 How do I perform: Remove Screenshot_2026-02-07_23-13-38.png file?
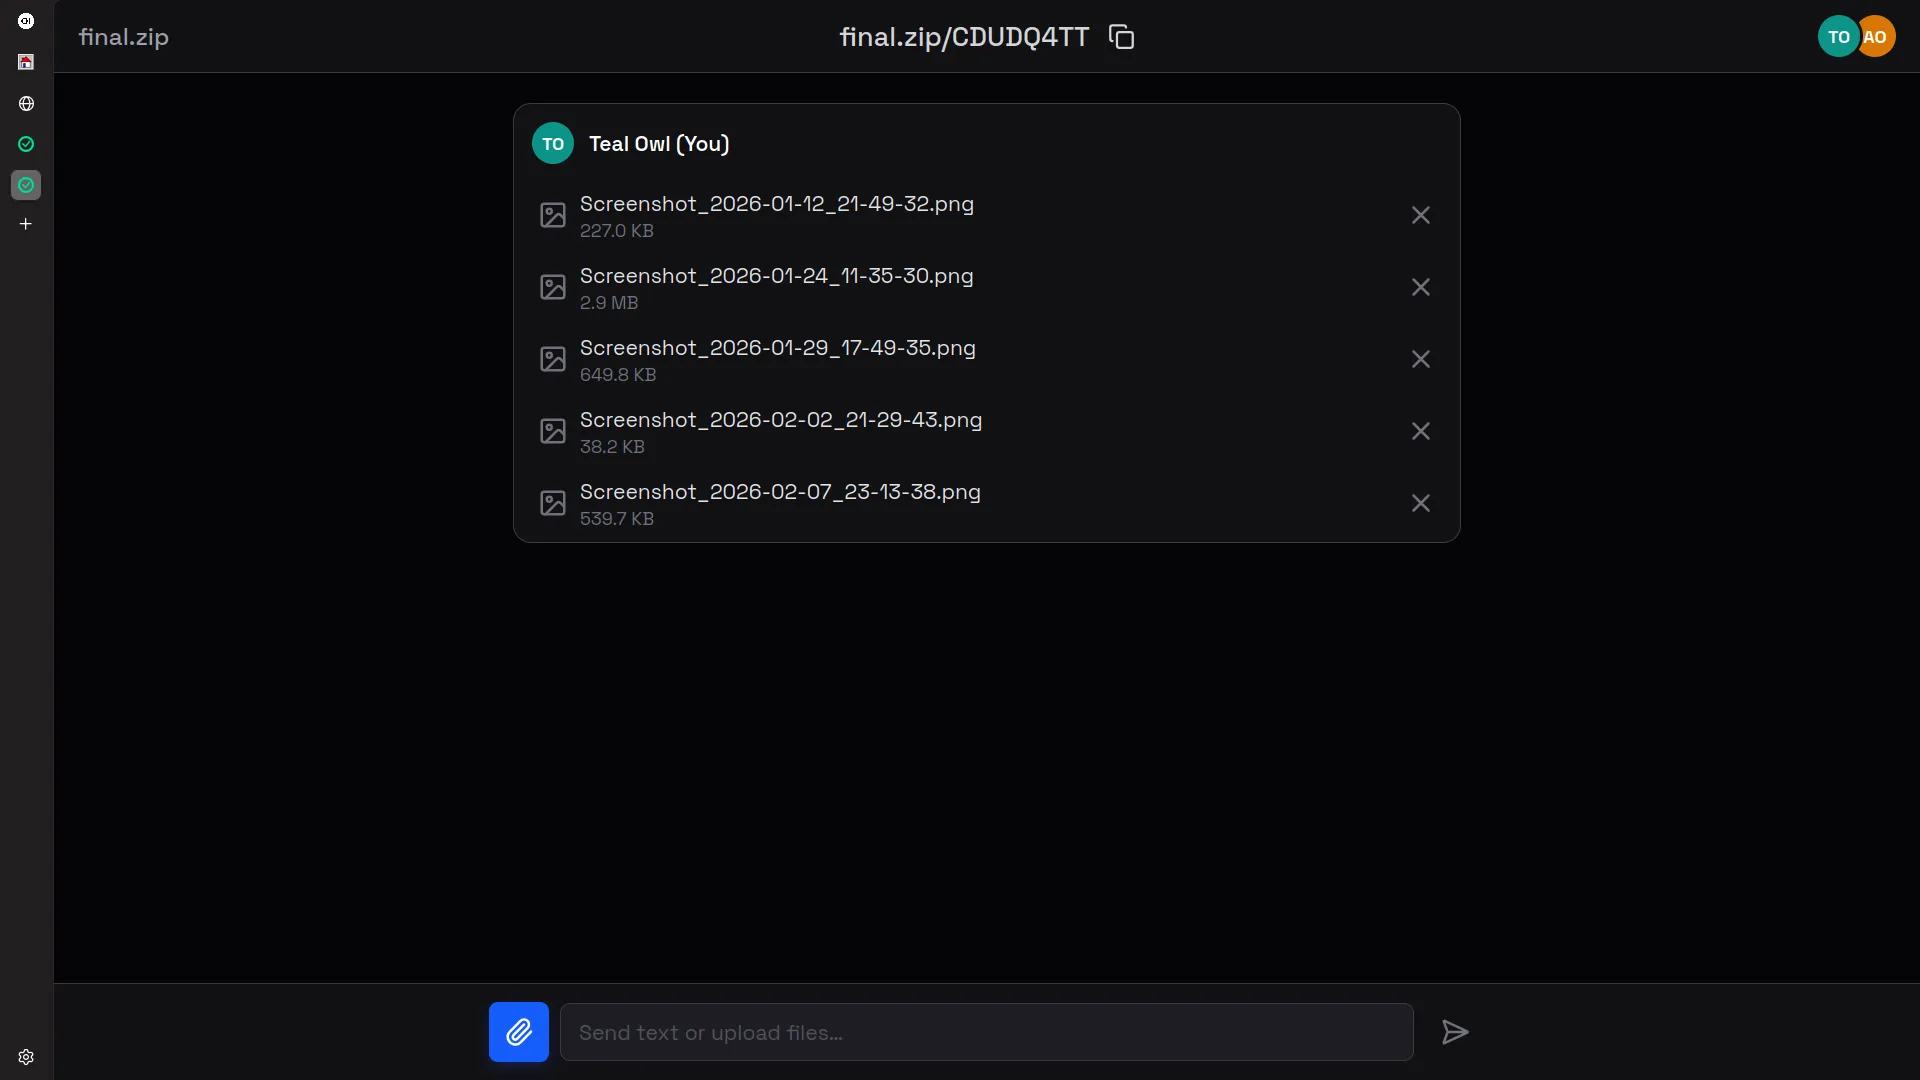click(x=1420, y=503)
